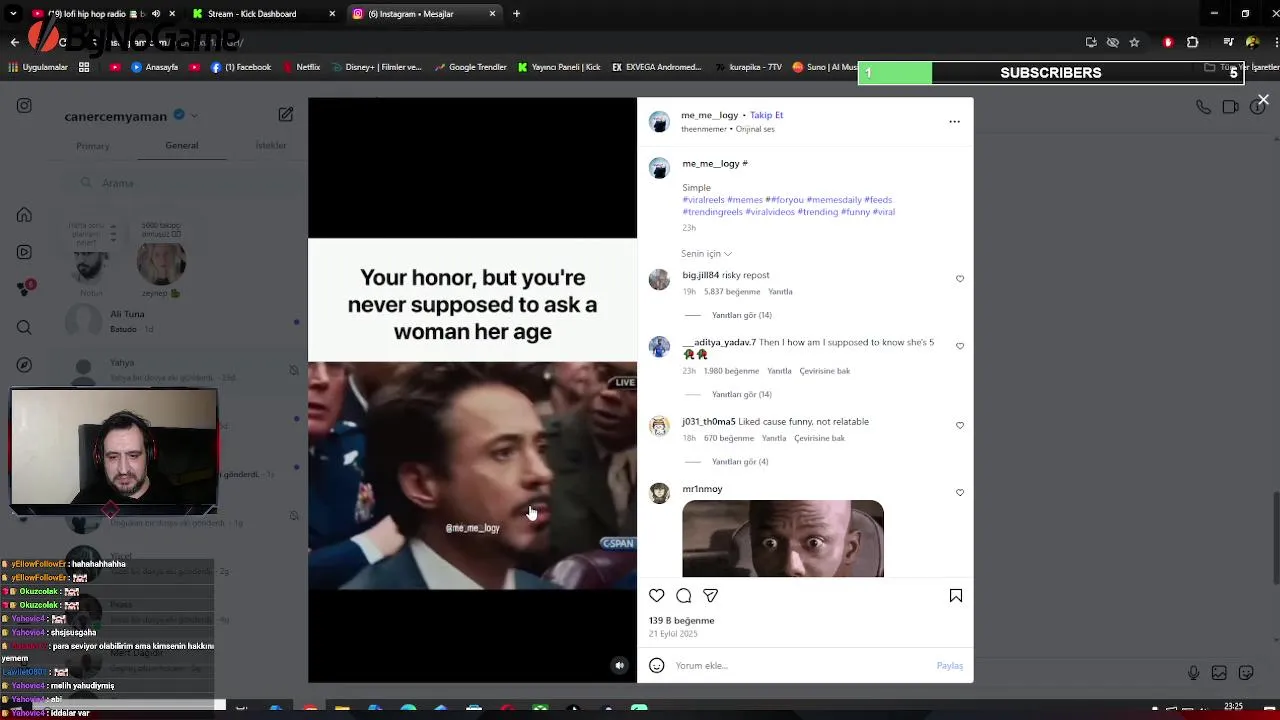1280x720 pixels.
Task: Open the Uygulamalar apps shortcut
Action: 38,67
